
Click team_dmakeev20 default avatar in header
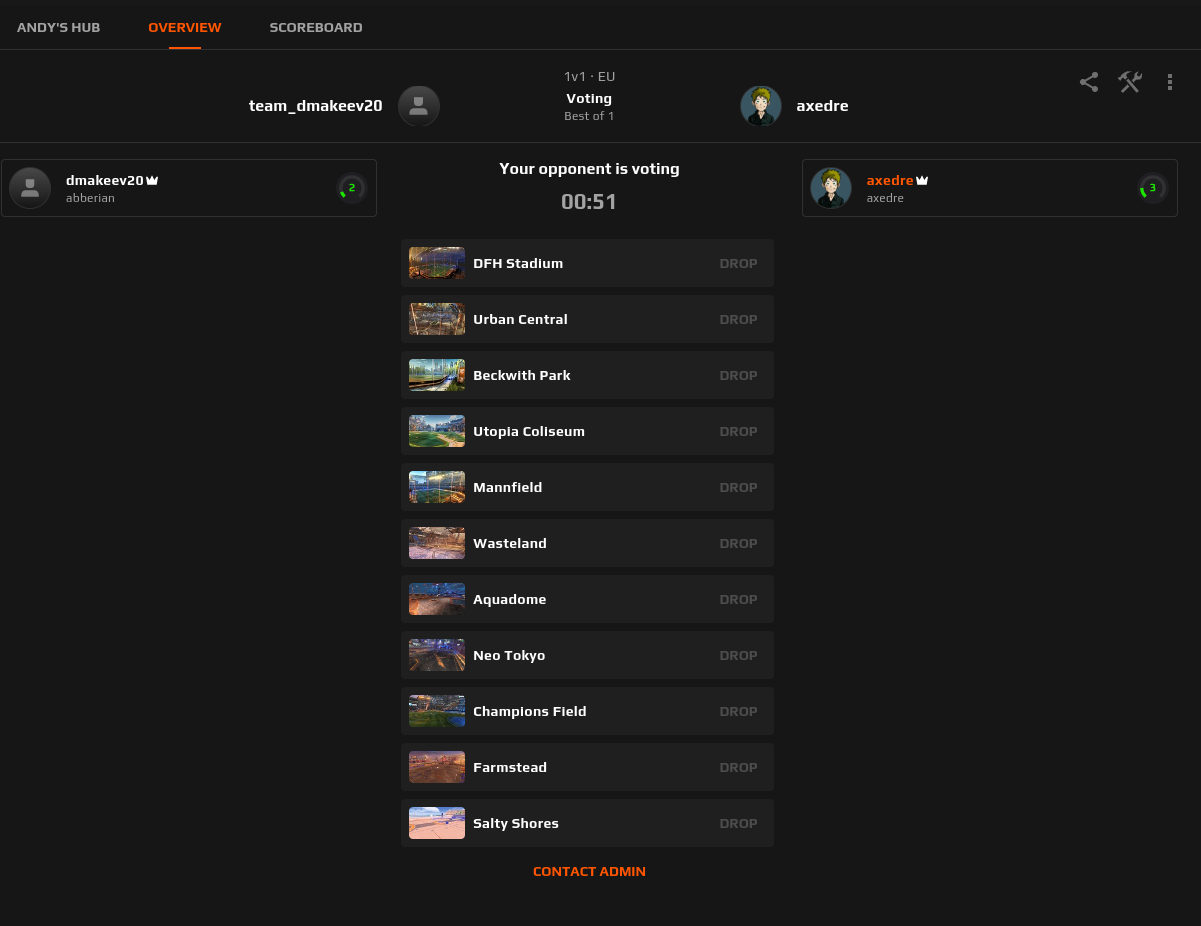point(419,106)
